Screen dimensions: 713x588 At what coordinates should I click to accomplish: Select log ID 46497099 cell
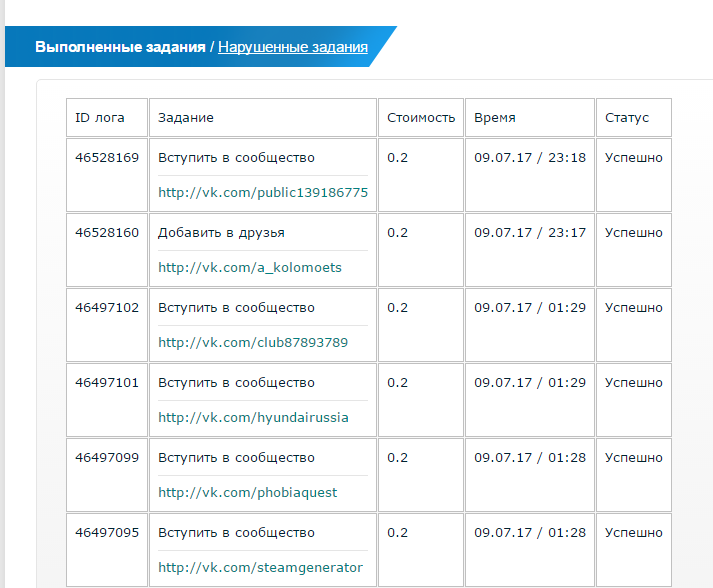107,475
